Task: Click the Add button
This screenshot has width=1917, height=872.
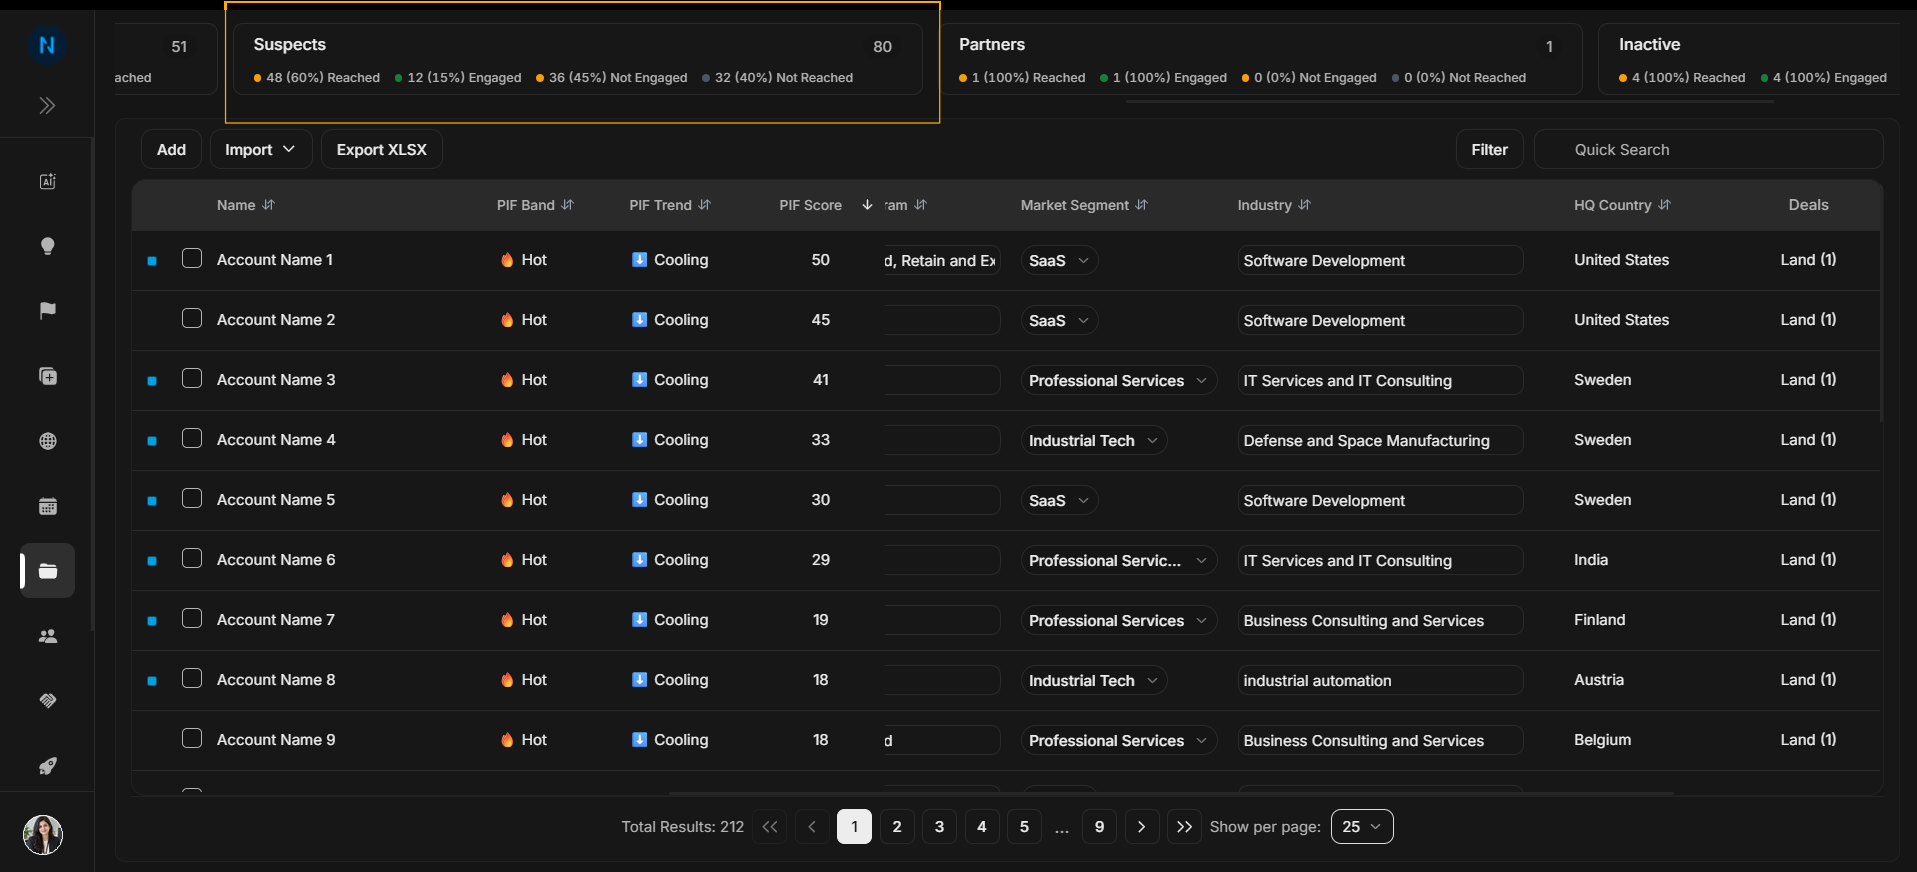Action: [x=171, y=150]
